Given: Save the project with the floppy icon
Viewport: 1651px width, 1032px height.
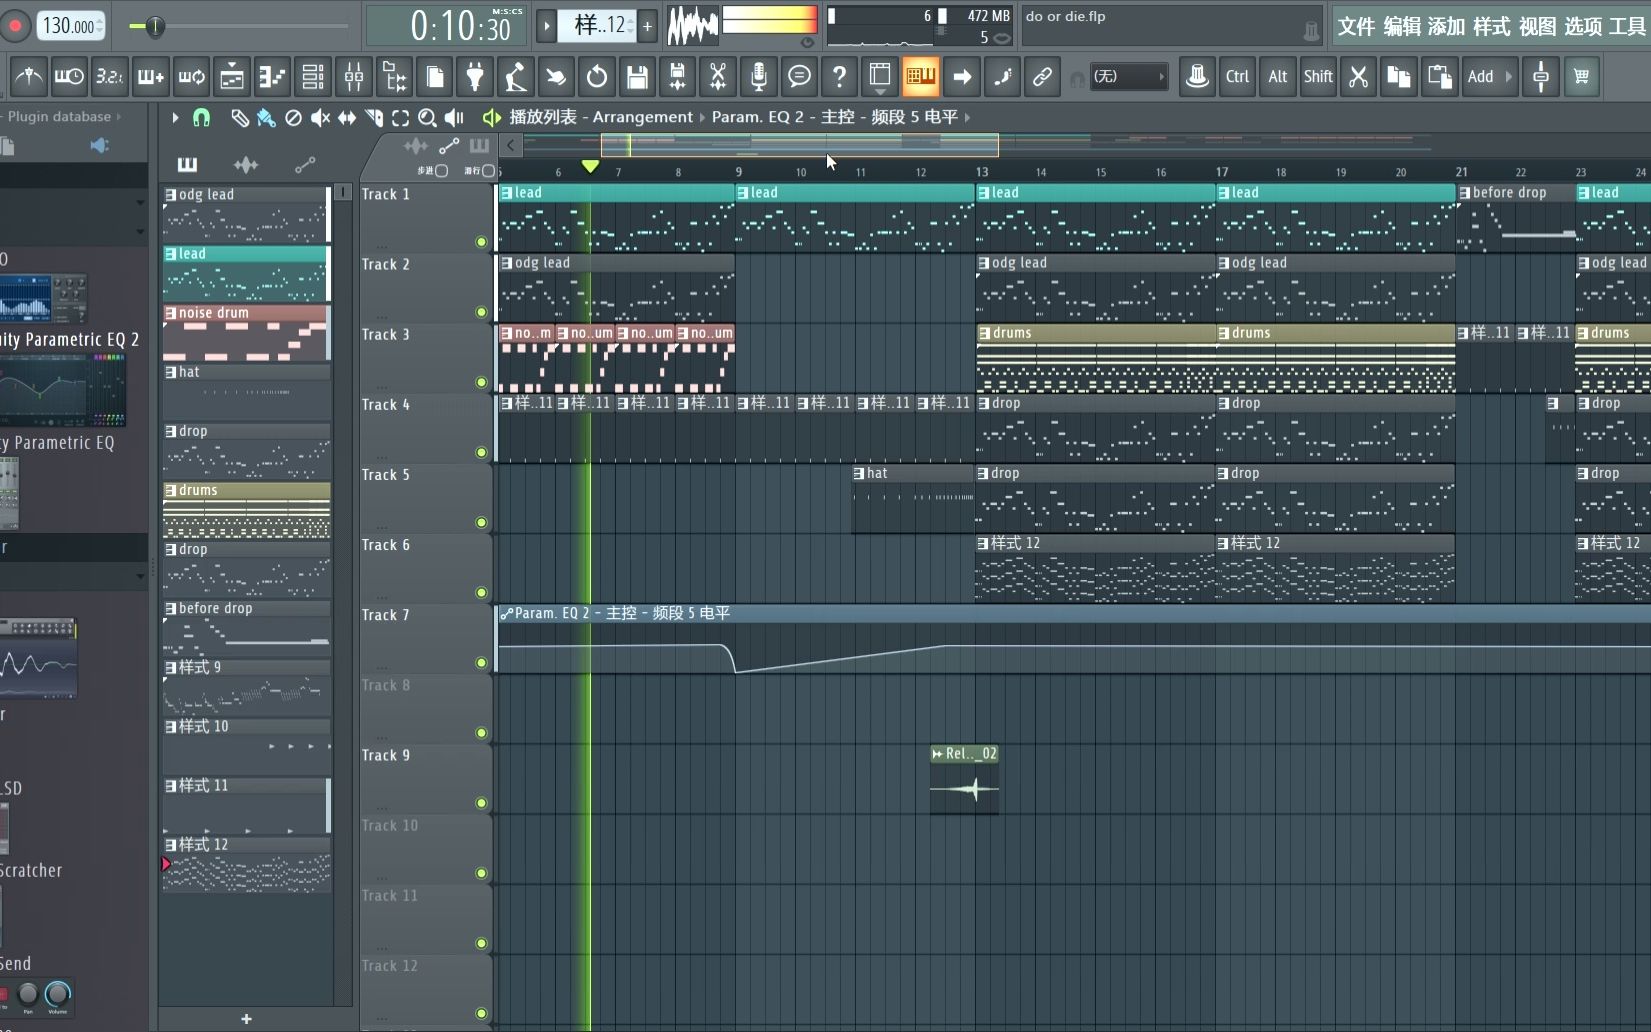Looking at the screenshot, I should pyautogui.click(x=637, y=76).
